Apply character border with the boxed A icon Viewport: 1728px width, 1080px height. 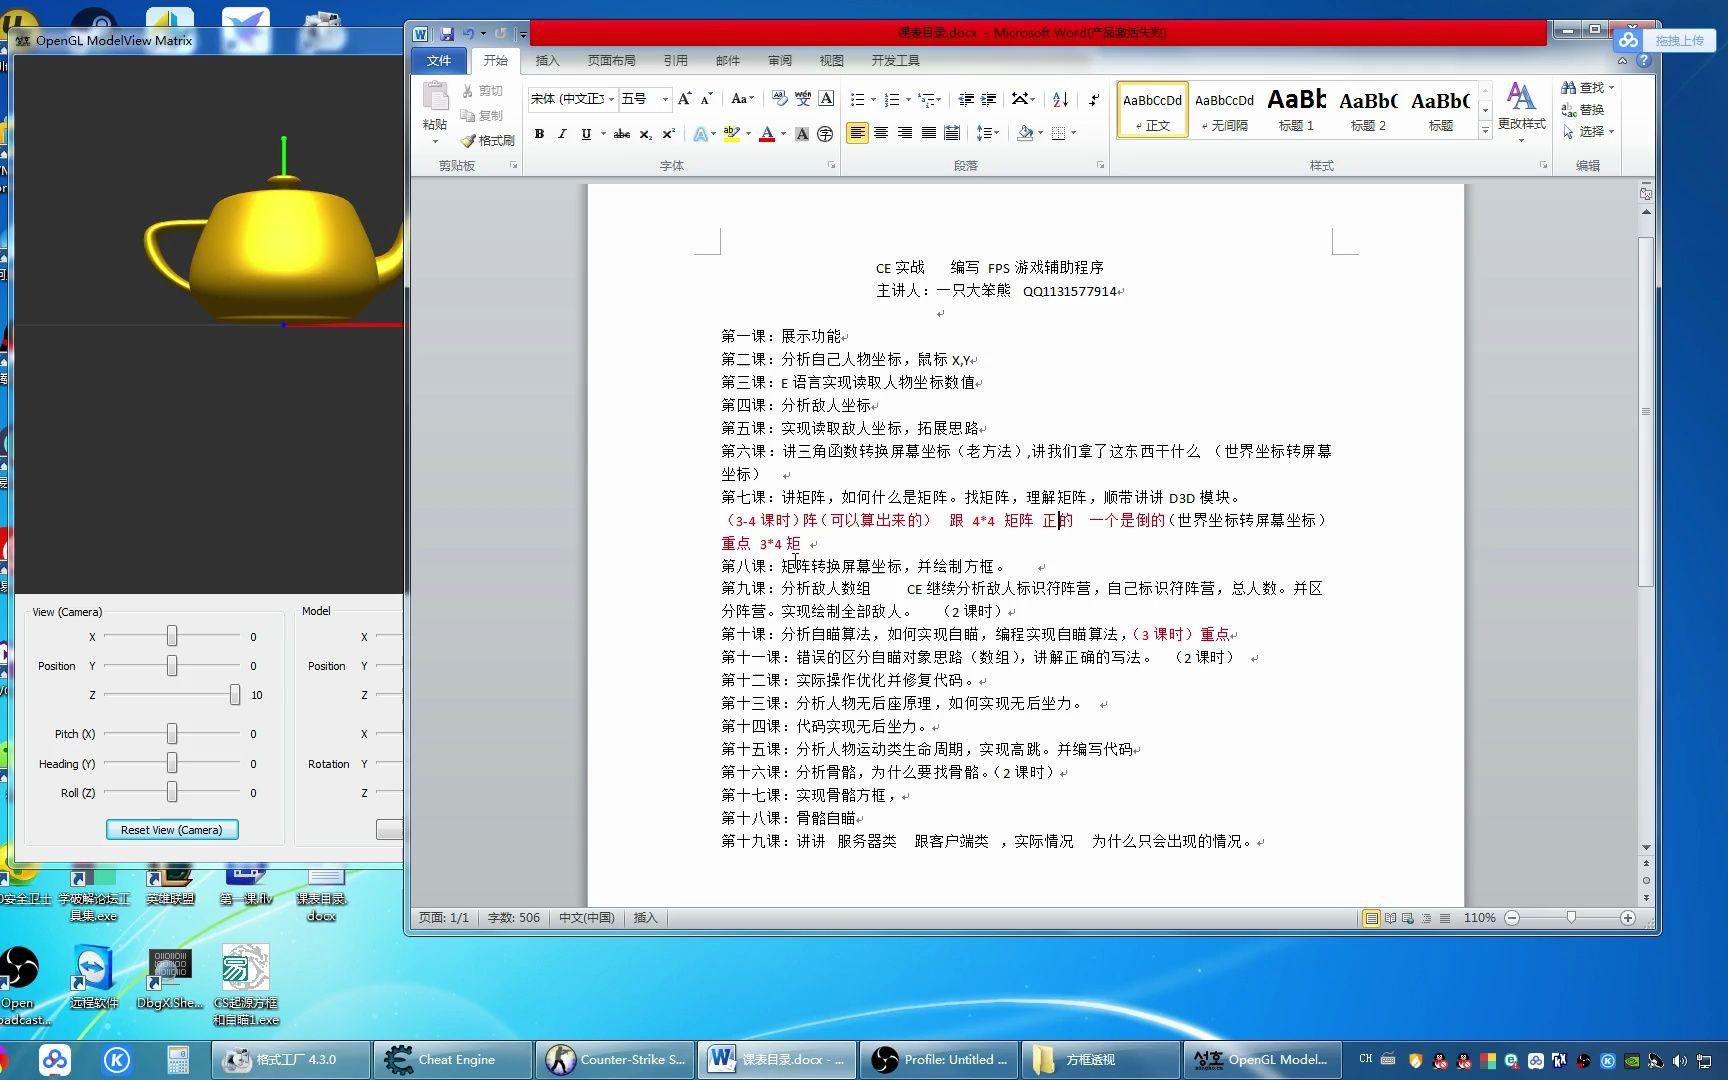coord(826,99)
